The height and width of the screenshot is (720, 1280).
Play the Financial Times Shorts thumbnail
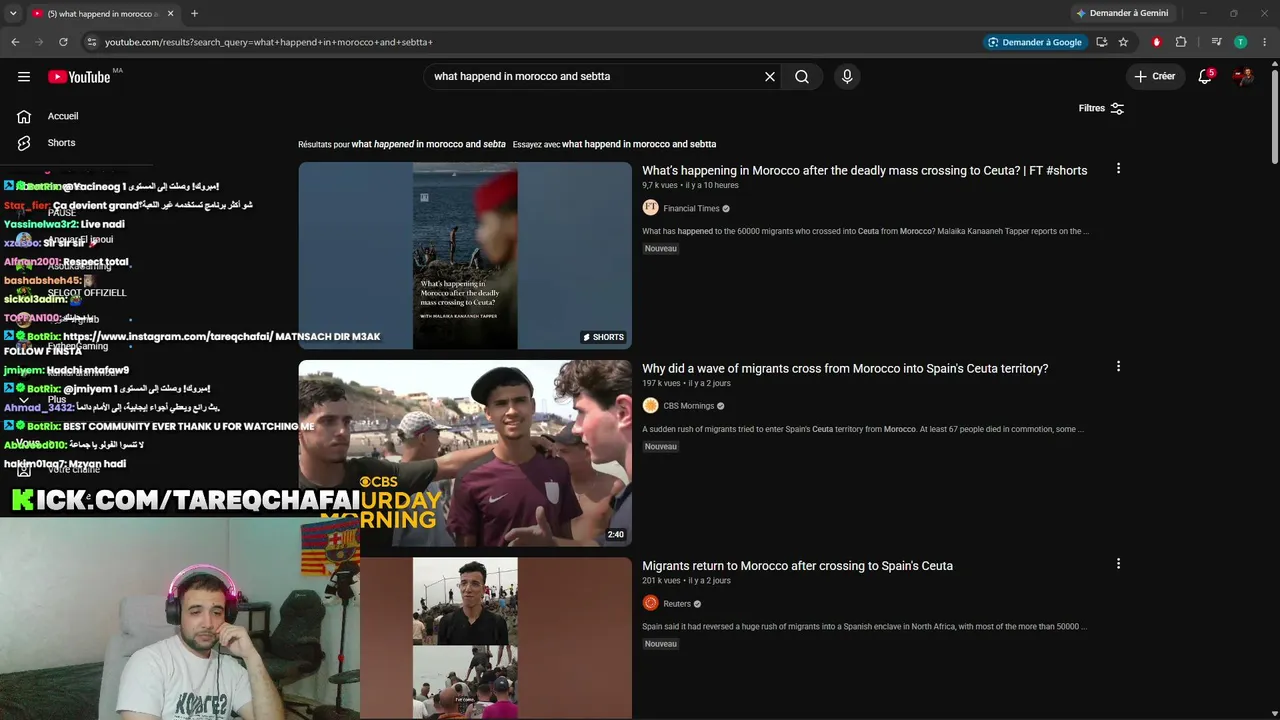[x=465, y=255]
